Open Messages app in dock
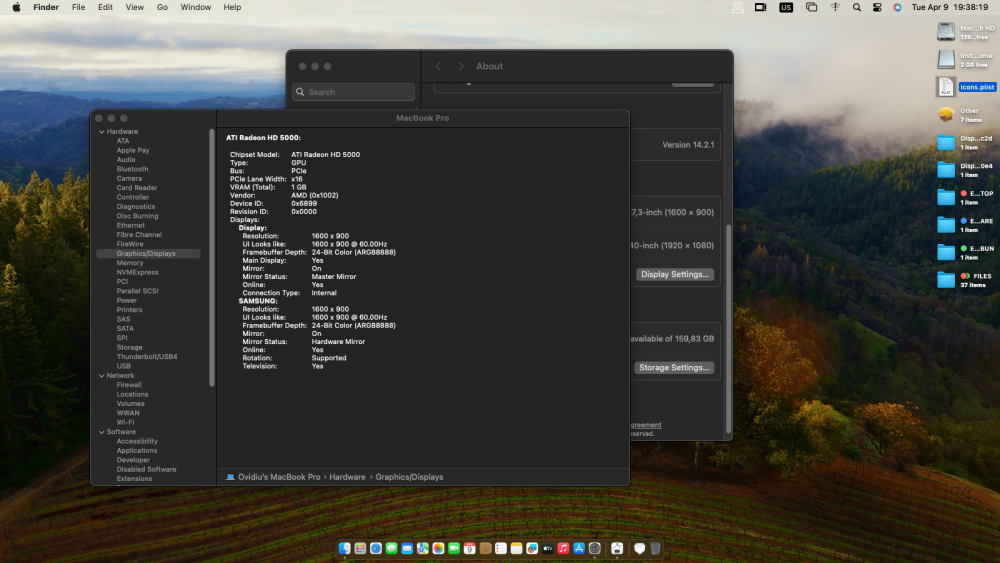The width and height of the screenshot is (1000, 563). click(x=392, y=548)
